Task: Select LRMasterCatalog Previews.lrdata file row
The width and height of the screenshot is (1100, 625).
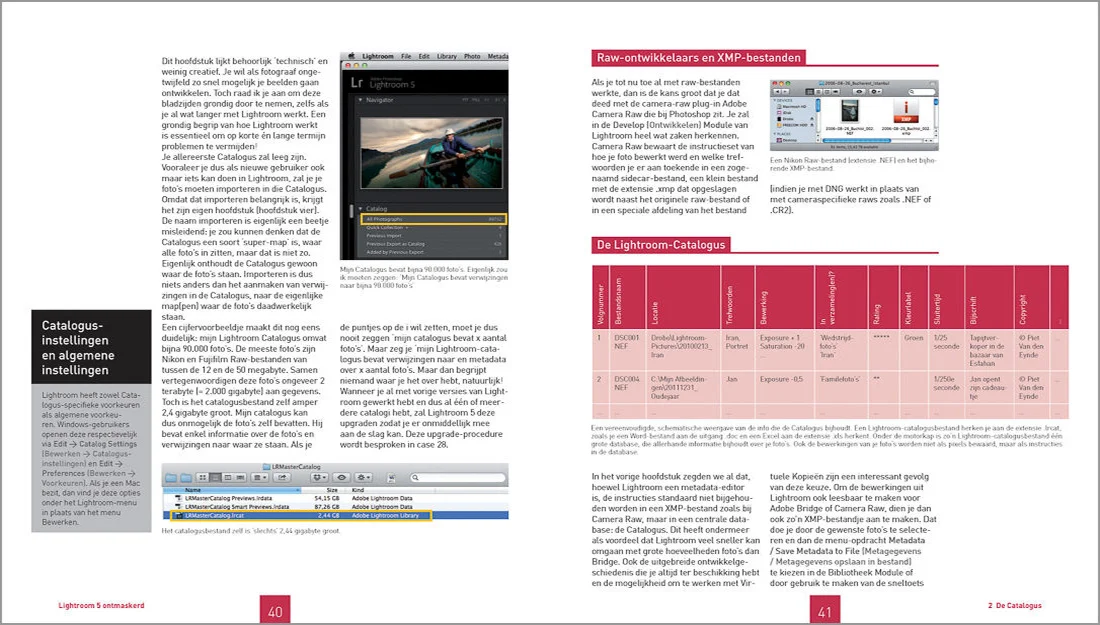Action: point(335,498)
